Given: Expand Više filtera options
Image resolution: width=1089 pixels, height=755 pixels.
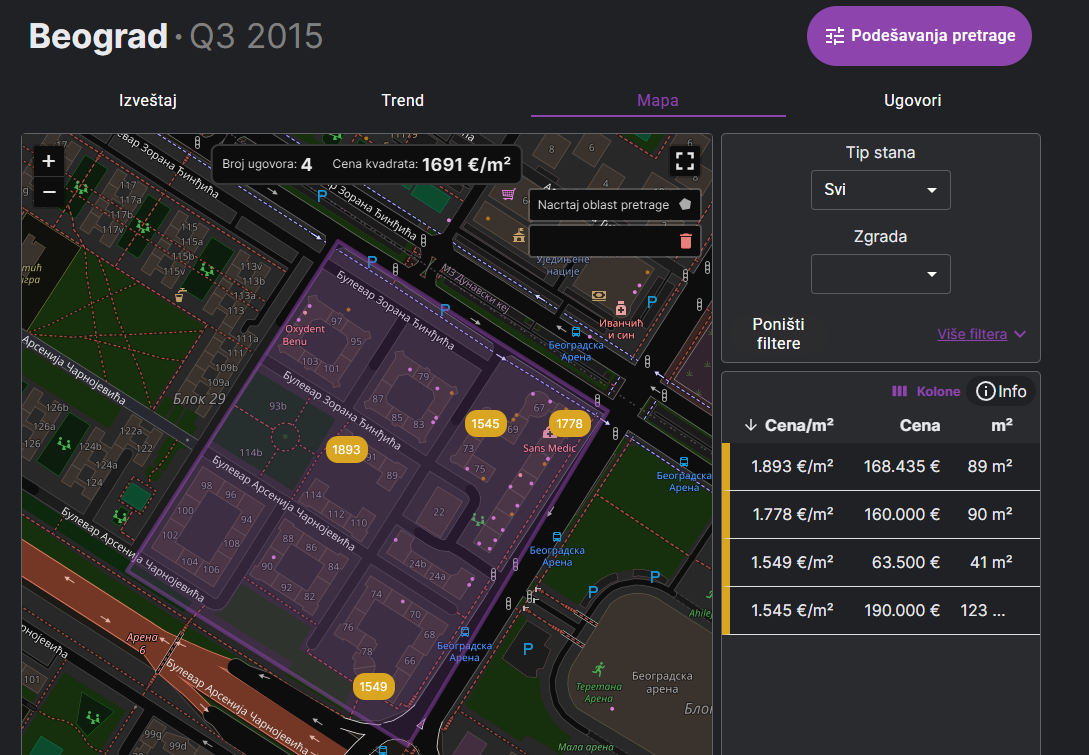Looking at the screenshot, I should point(981,334).
